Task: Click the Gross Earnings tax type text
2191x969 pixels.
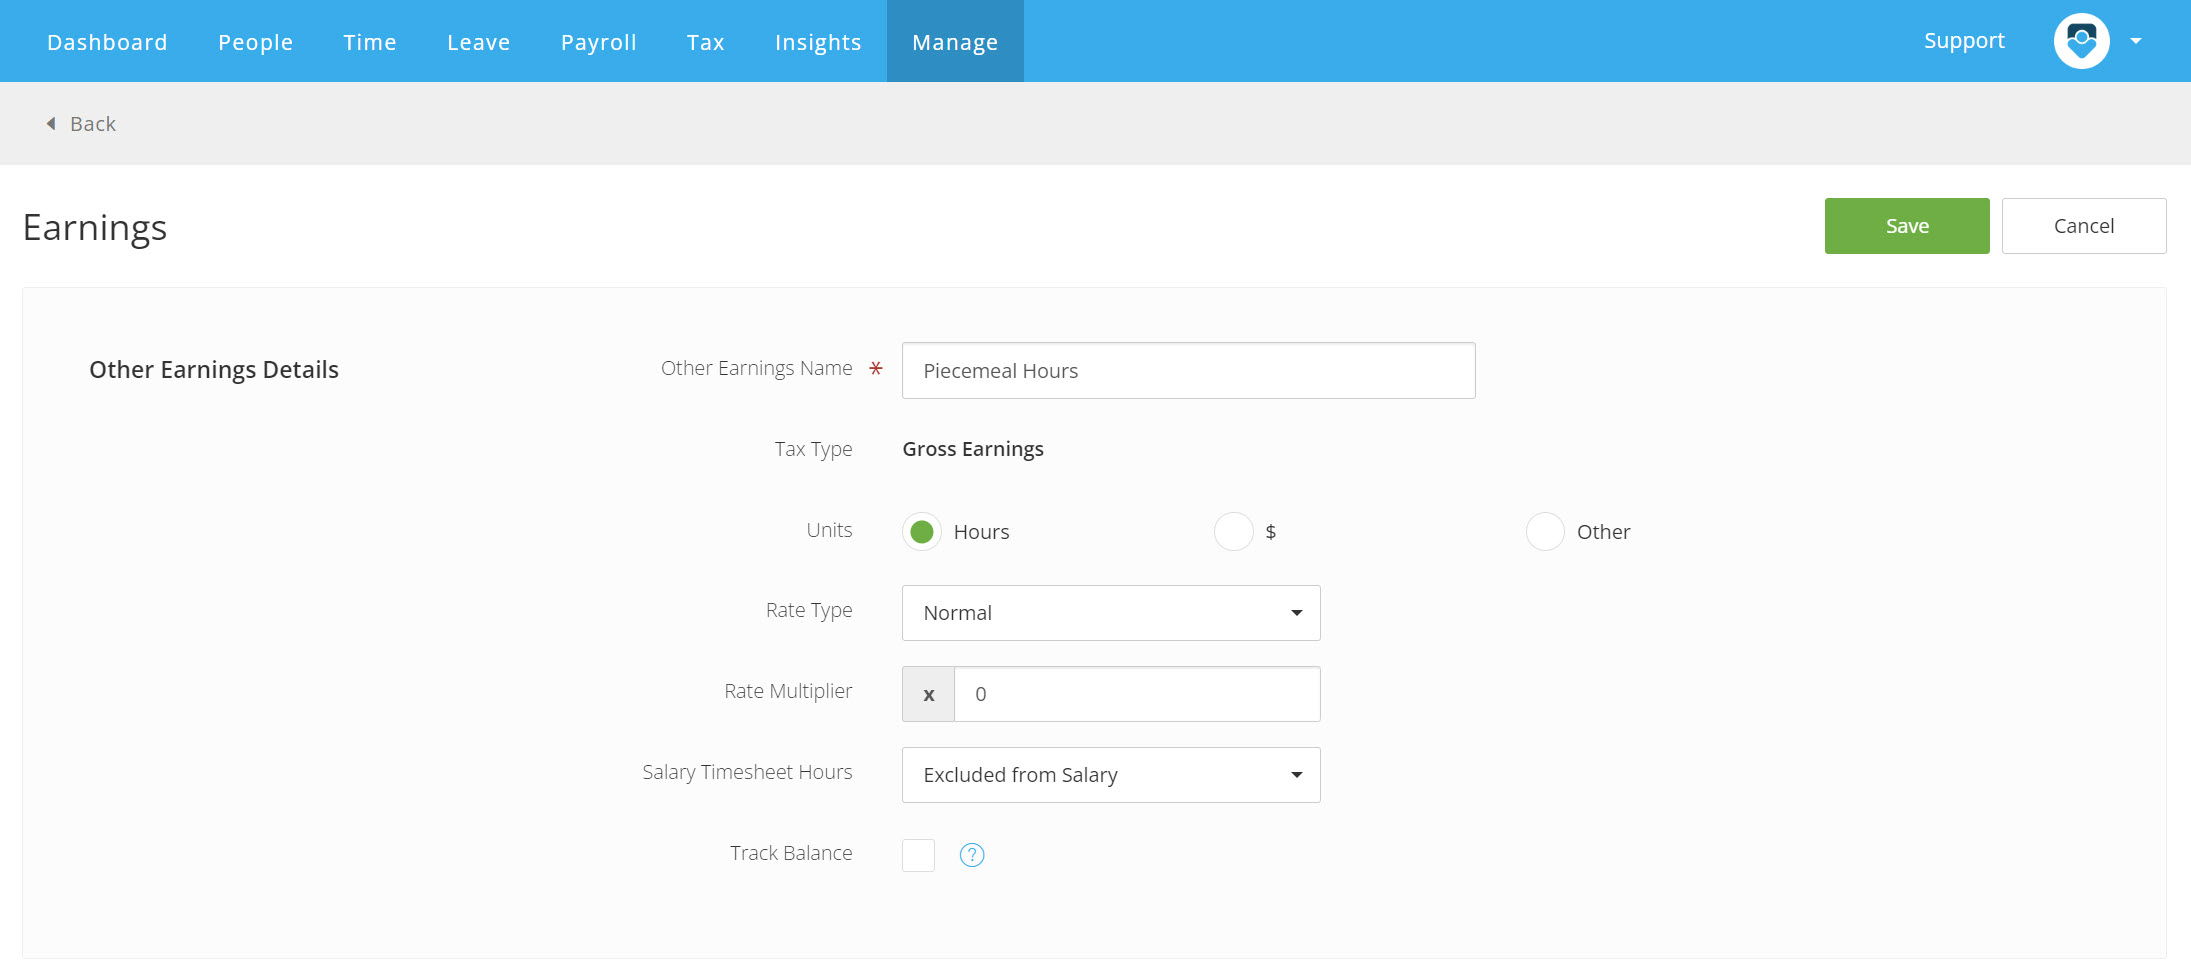Action: [x=973, y=449]
